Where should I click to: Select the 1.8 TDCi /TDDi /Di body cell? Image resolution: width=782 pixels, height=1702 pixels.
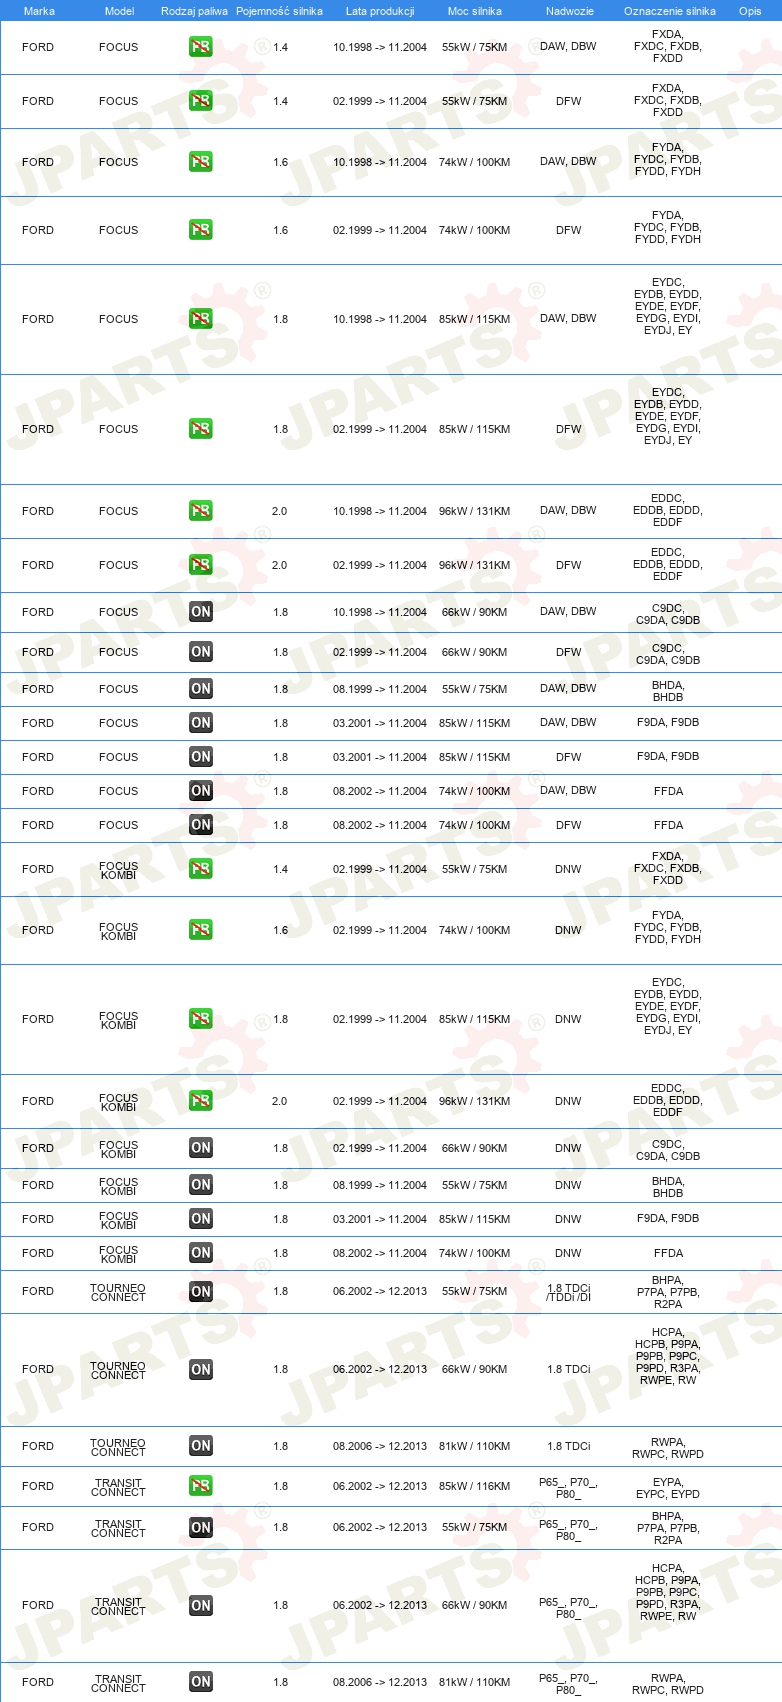click(x=568, y=1292)
